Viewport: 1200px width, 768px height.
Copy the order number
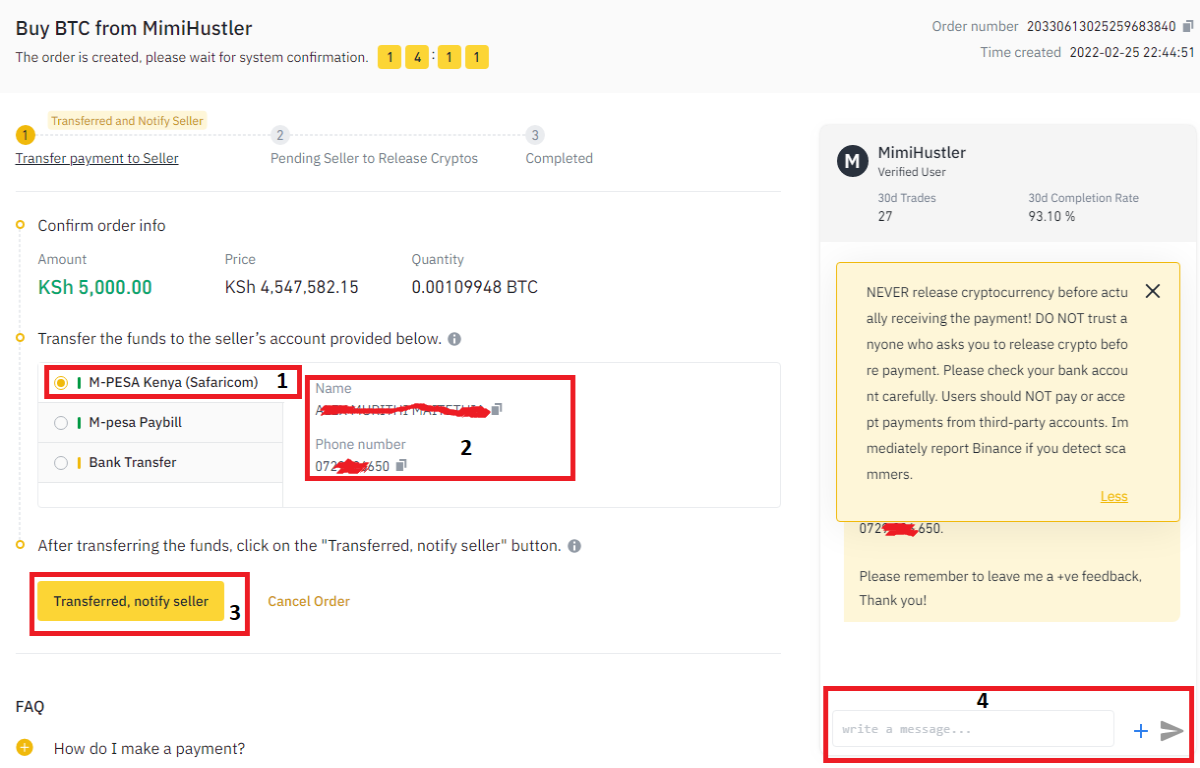pos(1188,26)
